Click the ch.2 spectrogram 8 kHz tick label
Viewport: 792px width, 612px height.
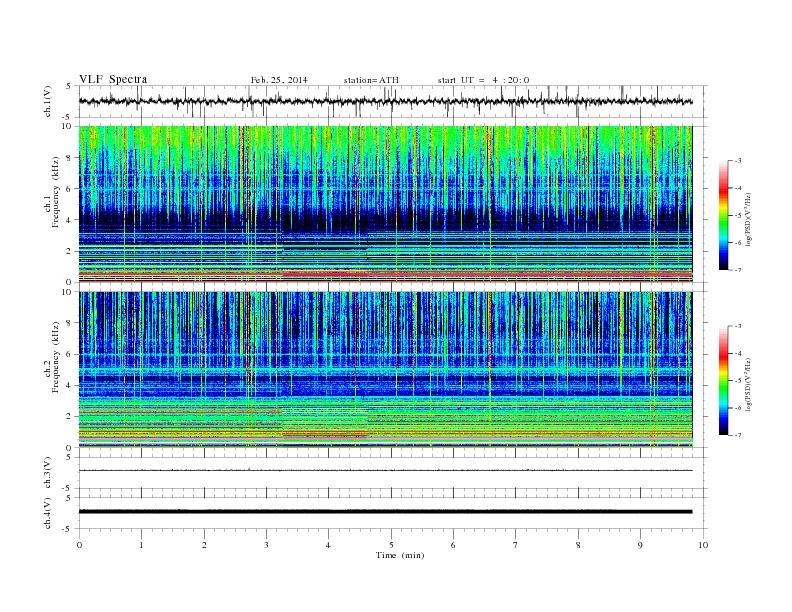69,323
